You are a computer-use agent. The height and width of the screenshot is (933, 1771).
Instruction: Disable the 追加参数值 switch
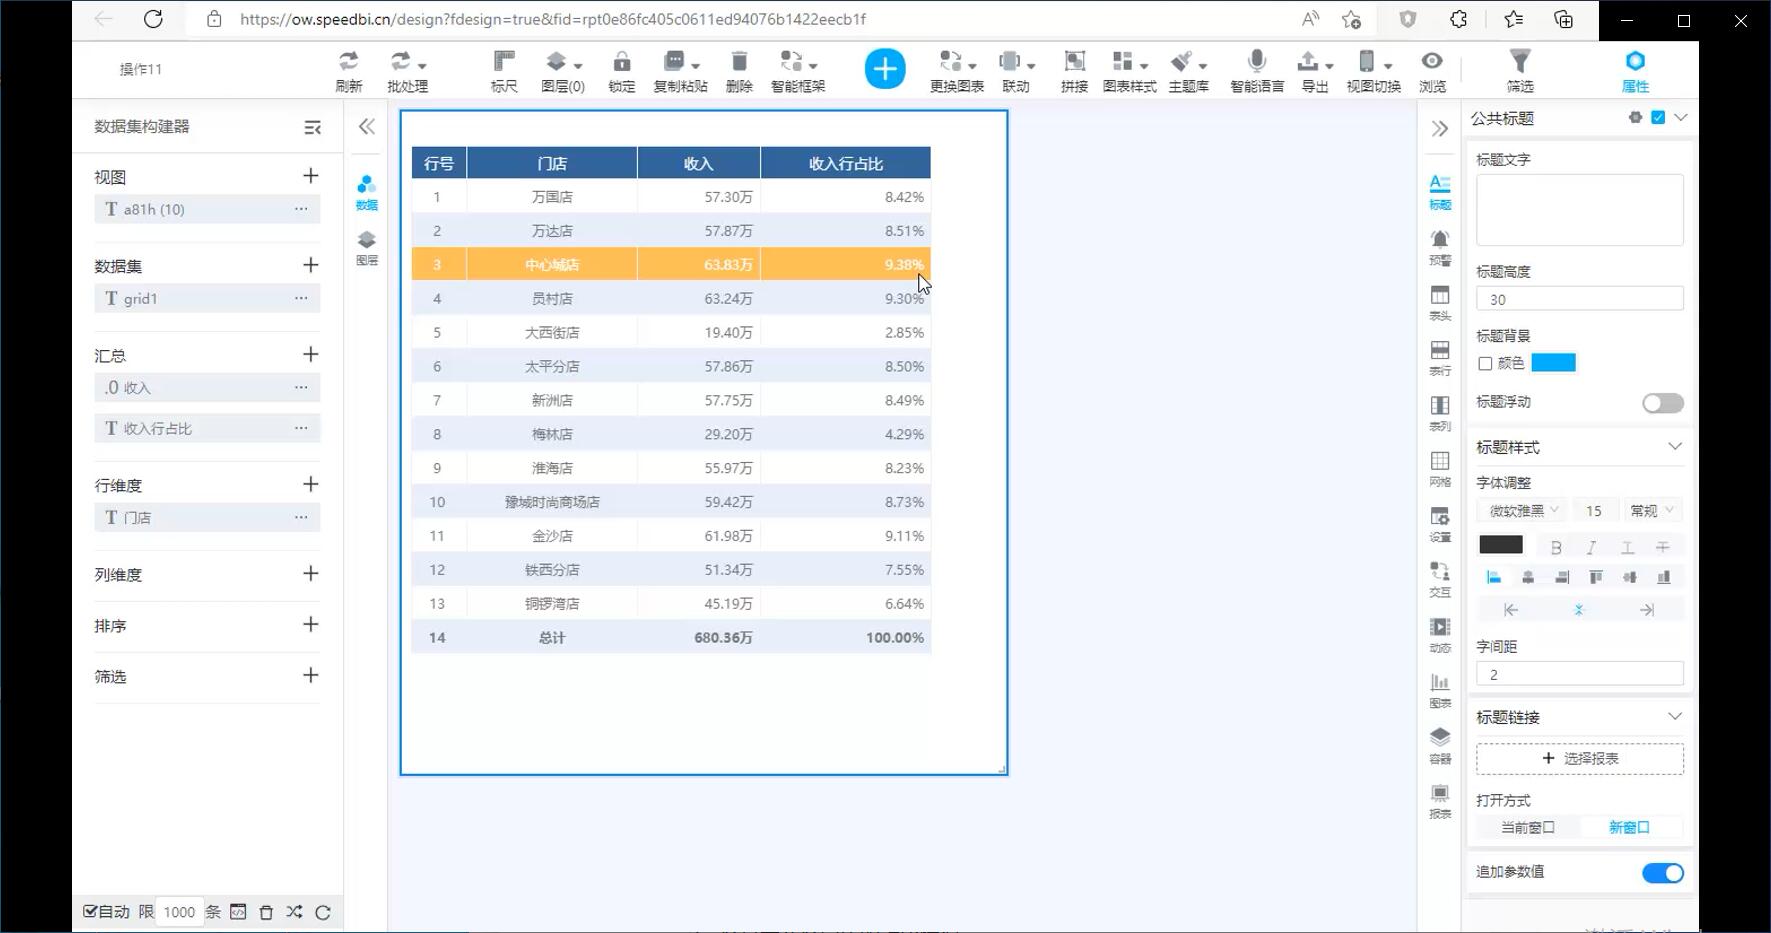pyautogui.click(x=1662, y=873)
